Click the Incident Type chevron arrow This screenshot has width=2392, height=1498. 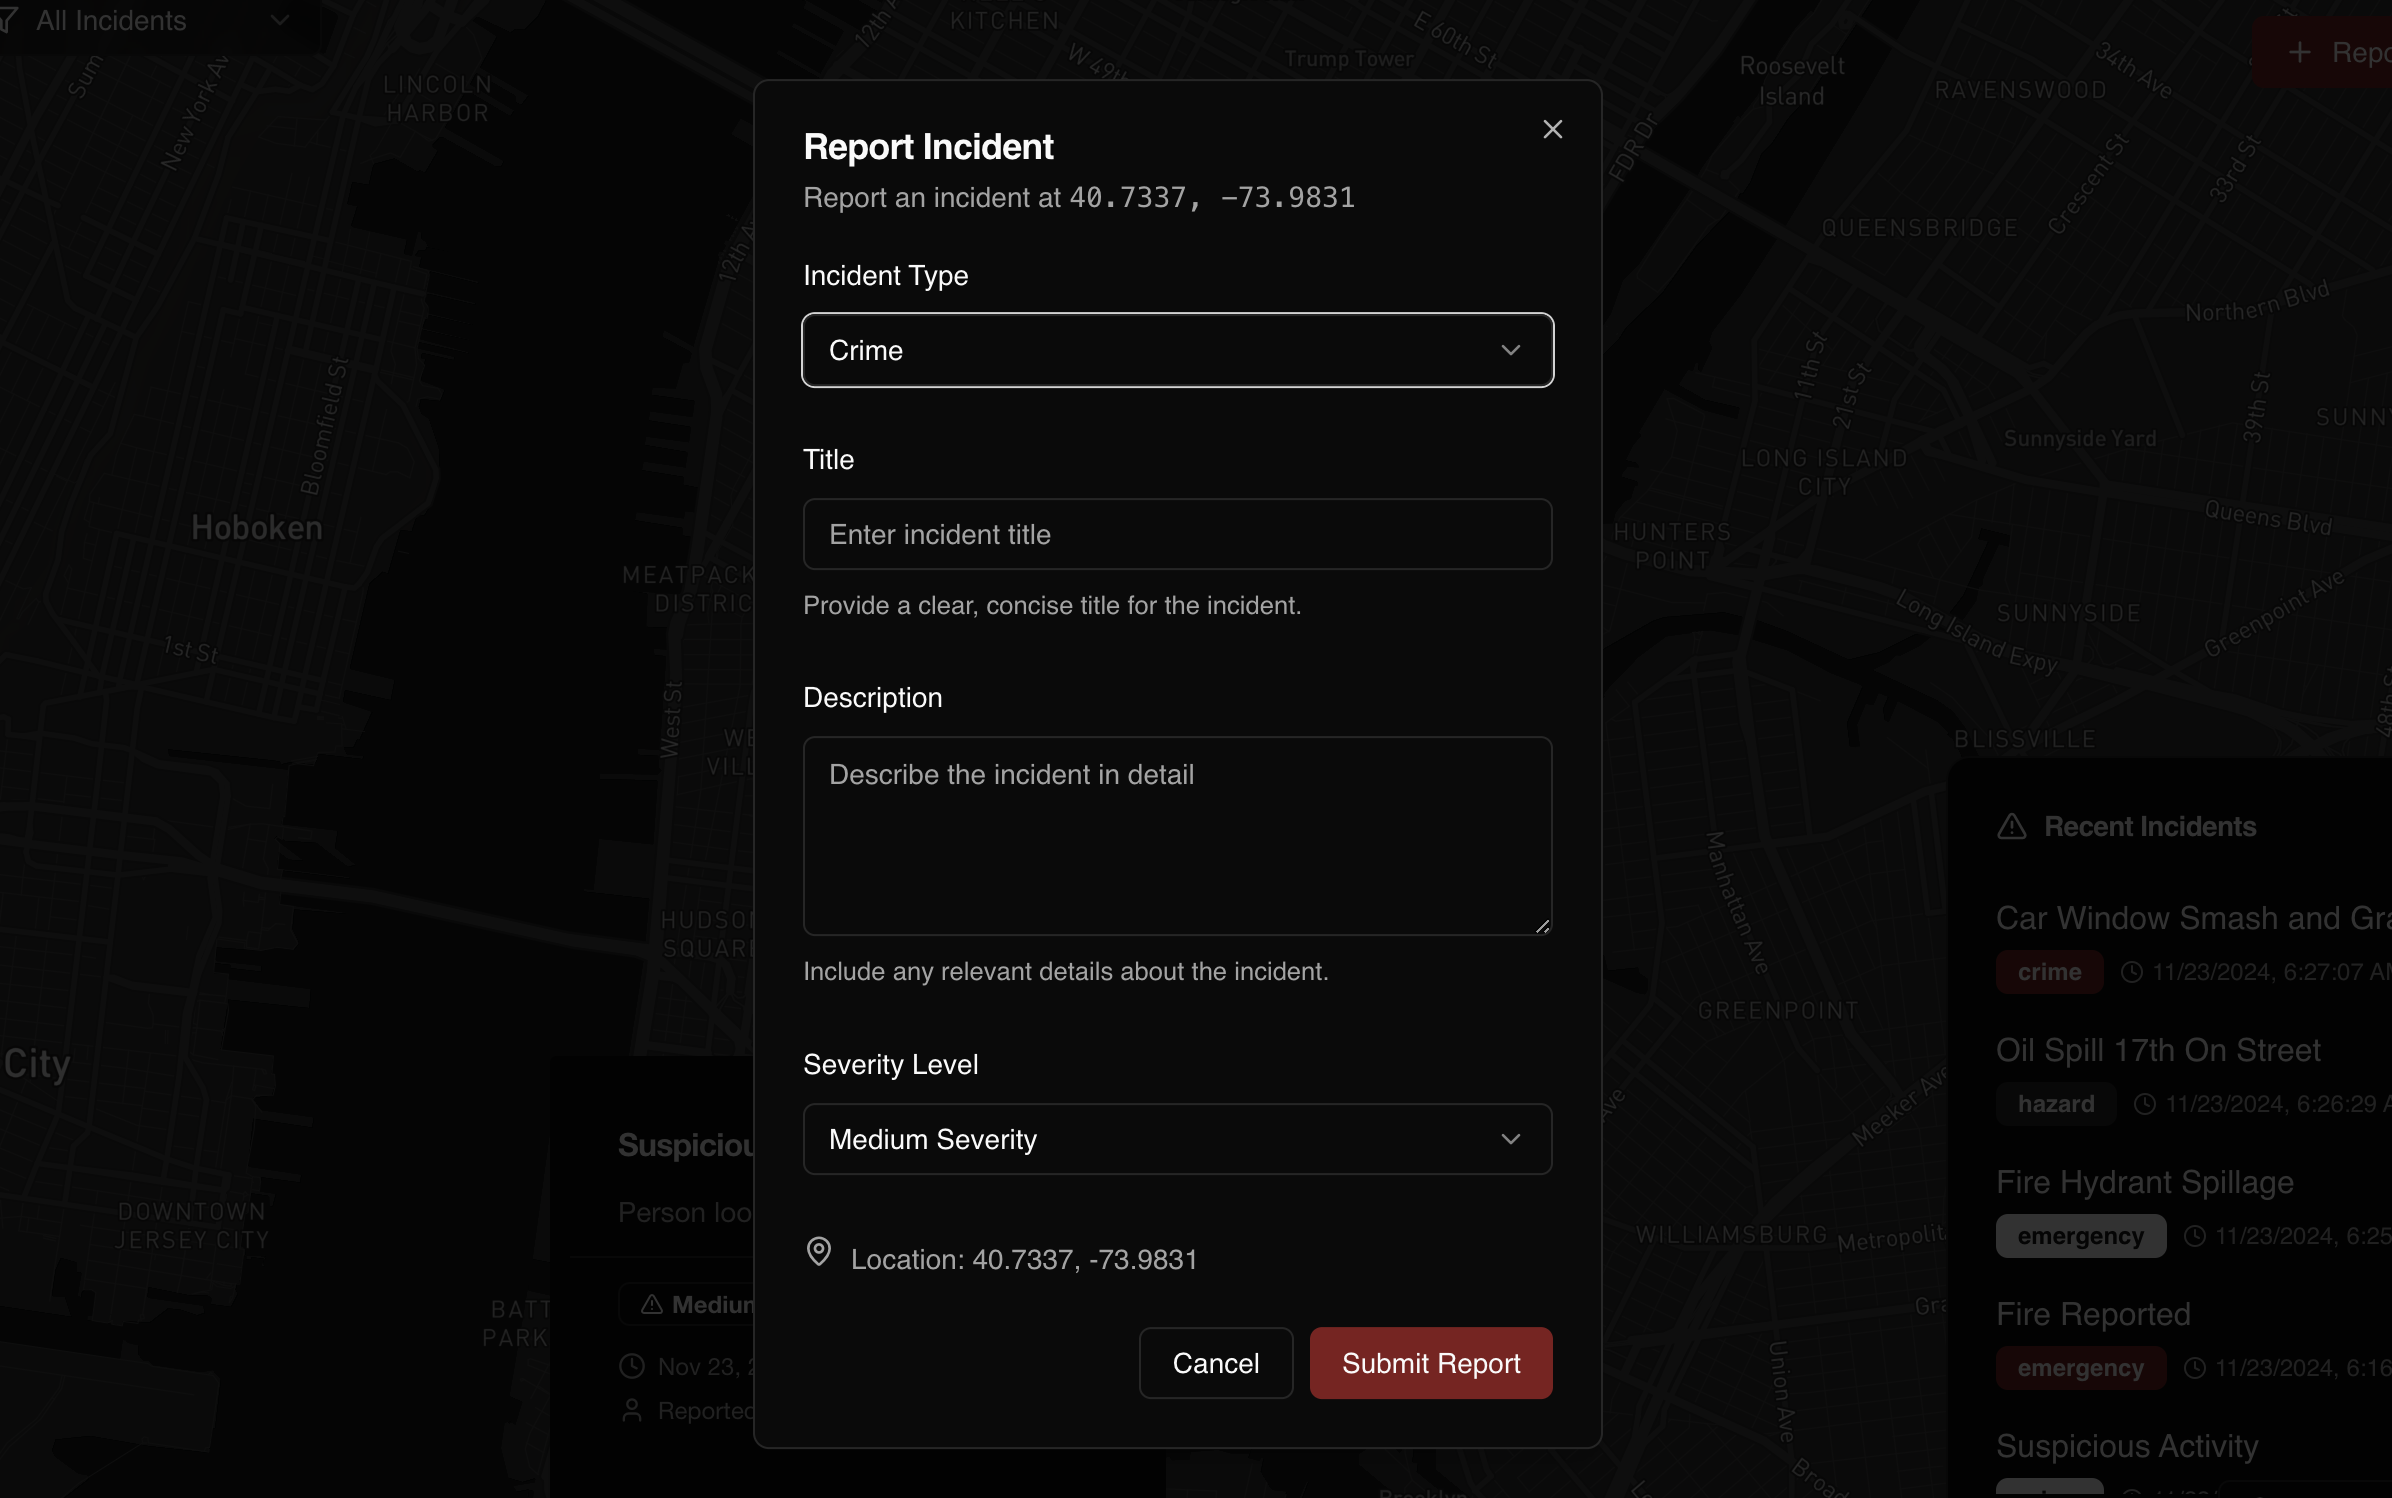[1510, 350]
